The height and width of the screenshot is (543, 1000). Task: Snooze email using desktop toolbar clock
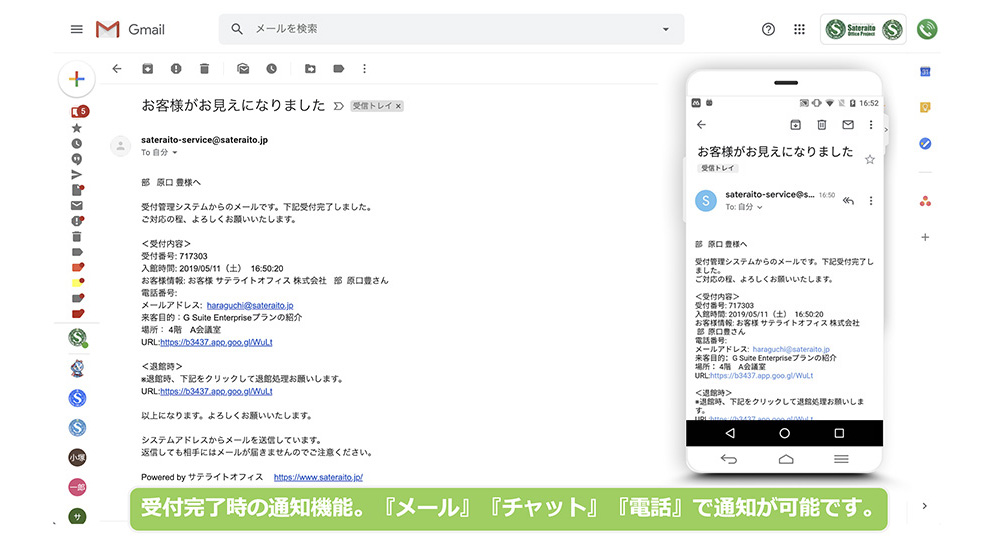(x=272, y=69)
